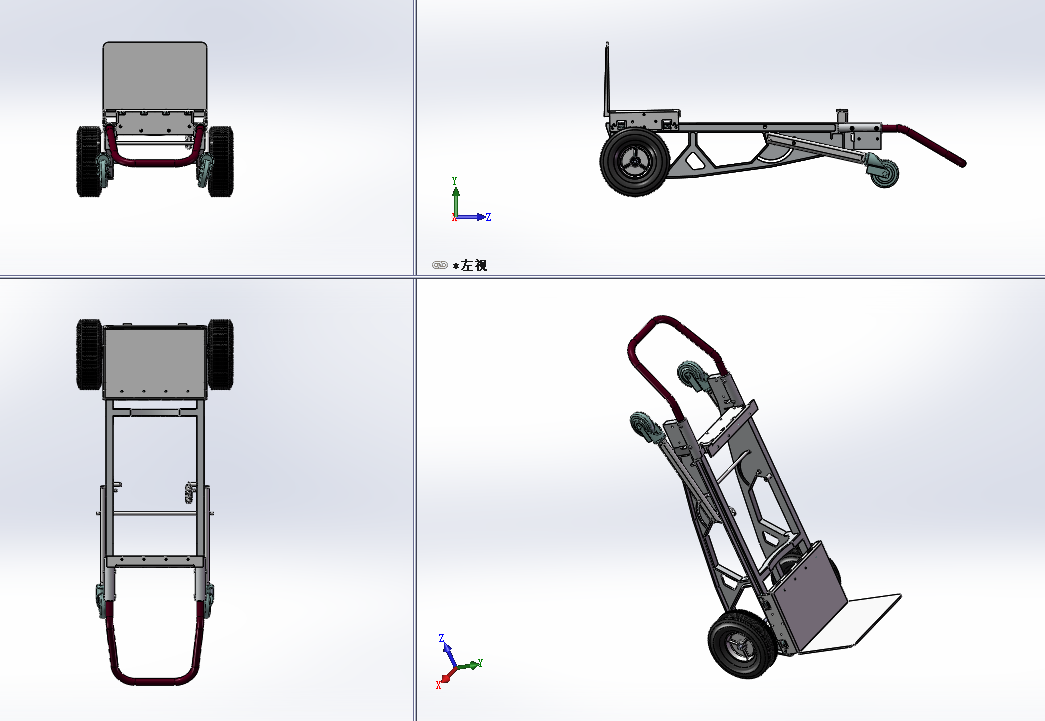Click the Y-Z coordinate triad in the left-view viewport
The width and height of the screenshot is (1045, 721).
[x=471, y=200]
